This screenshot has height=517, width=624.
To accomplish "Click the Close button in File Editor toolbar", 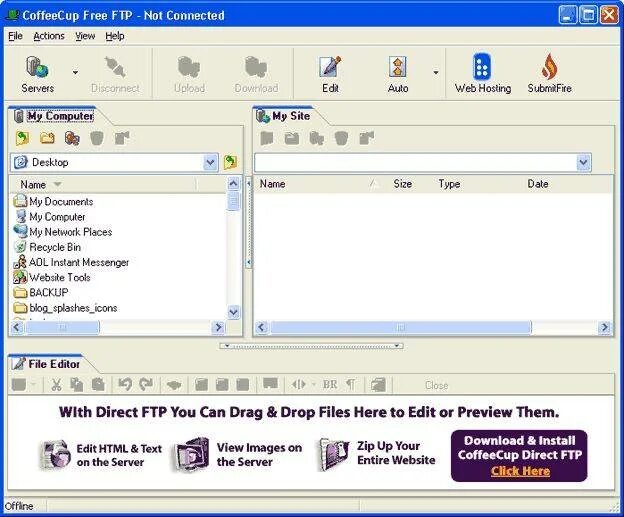I will pyautogui.click(x=436, y=385).
